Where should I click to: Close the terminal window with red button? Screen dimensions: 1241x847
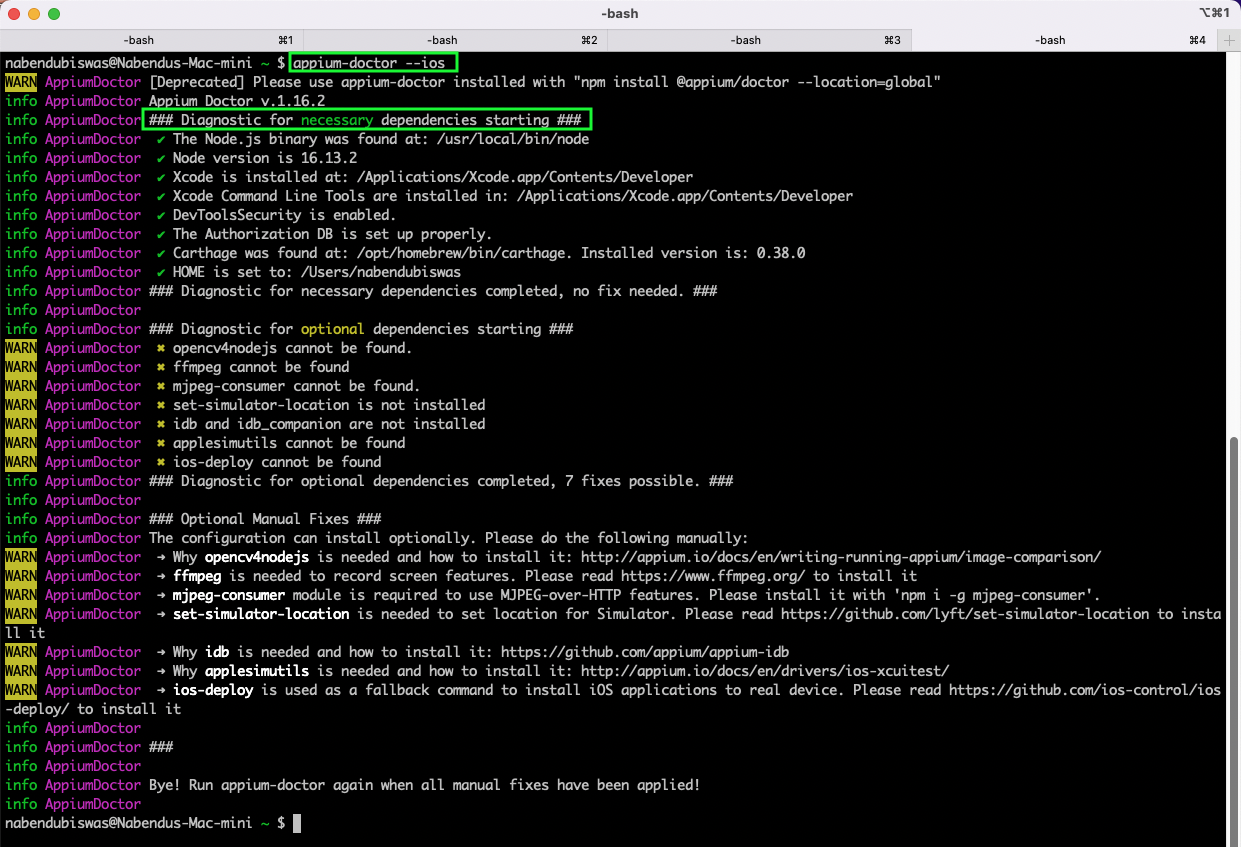pyautogui.click(x=14, y=14)
